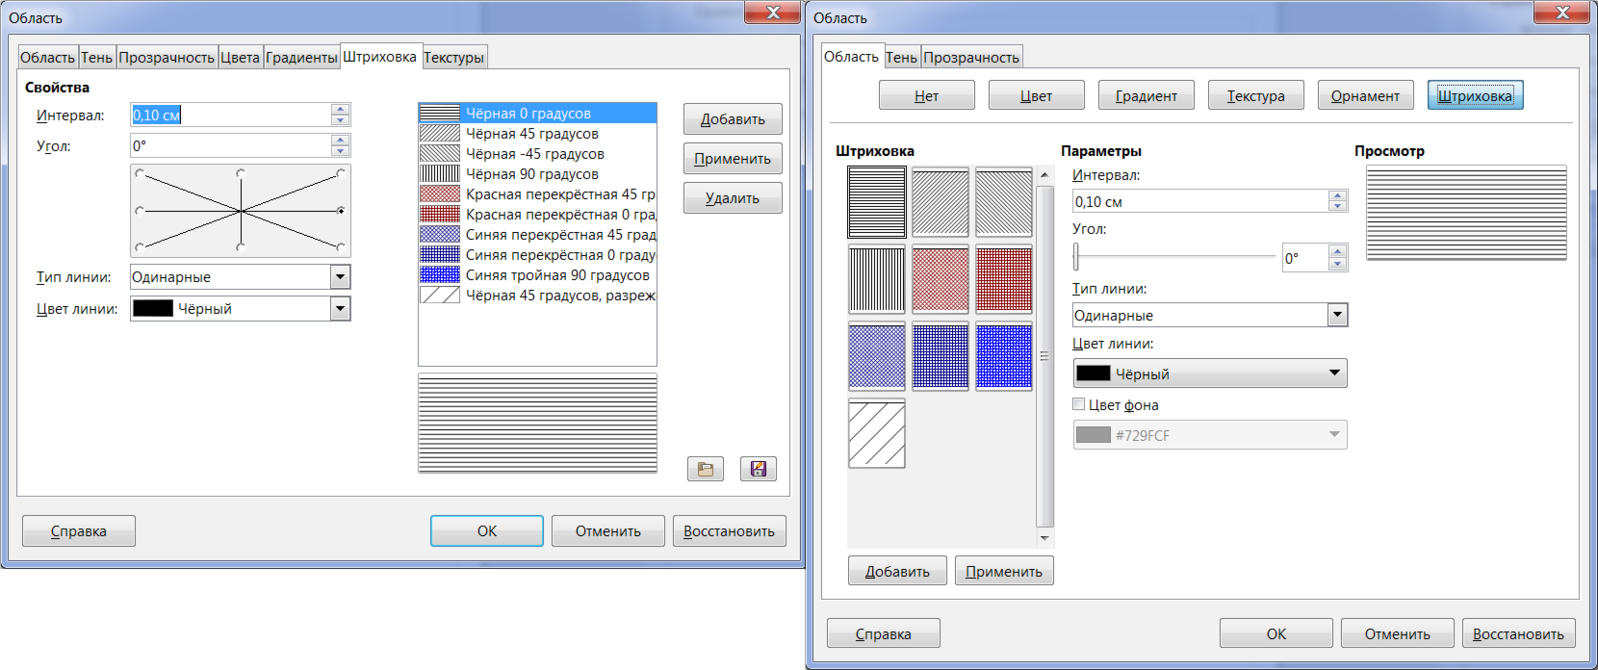
Task: Choose the wide-spaced black 45 degree hatch thumbnail
Action: (876, 433)
